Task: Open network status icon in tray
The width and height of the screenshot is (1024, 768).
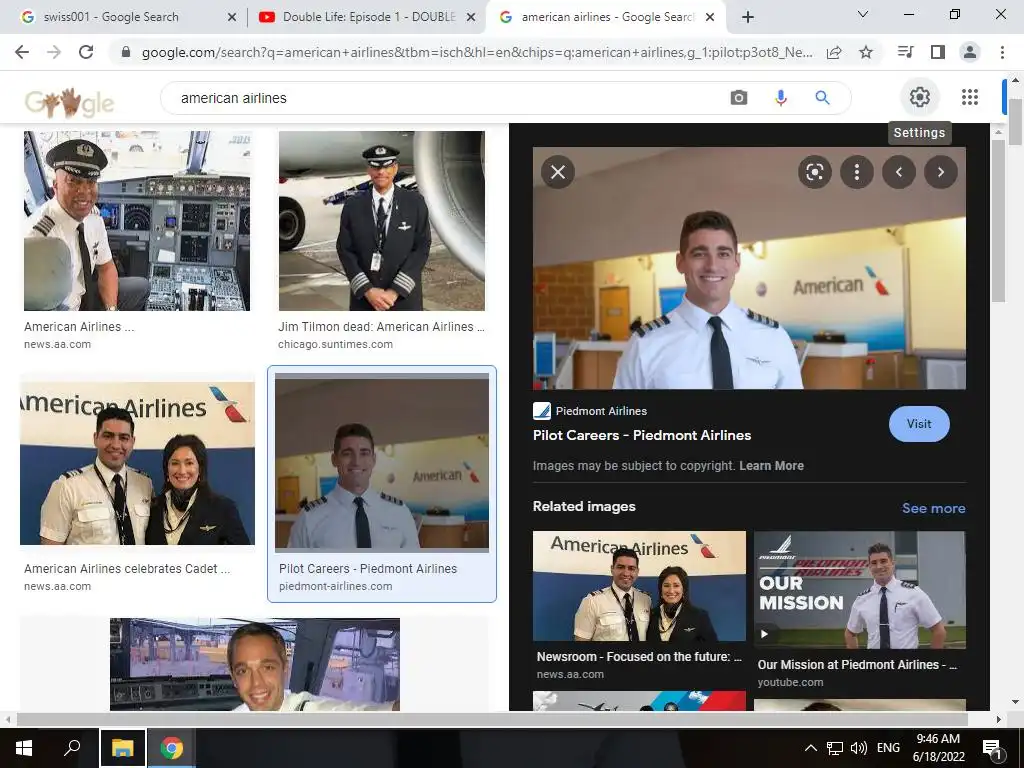Action: click(835, 748)
